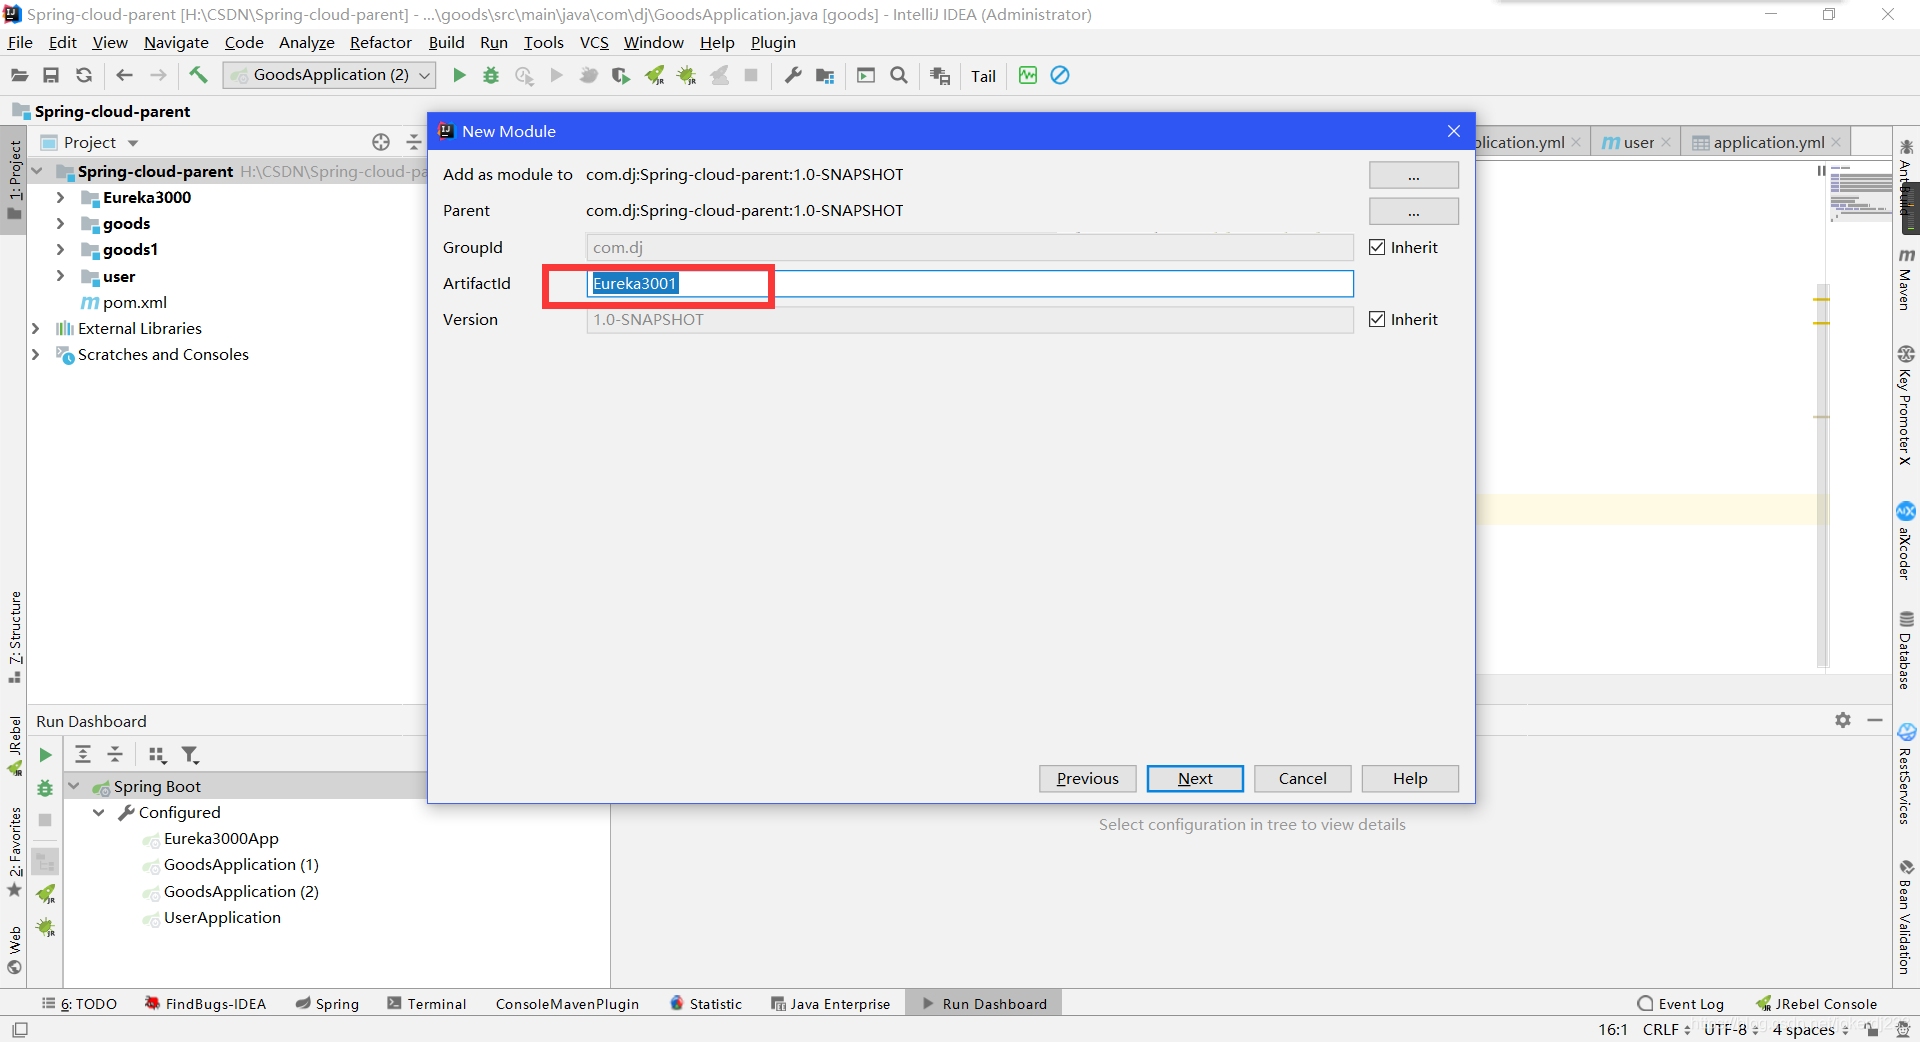Browse for Add as module to

[1413, 175]
